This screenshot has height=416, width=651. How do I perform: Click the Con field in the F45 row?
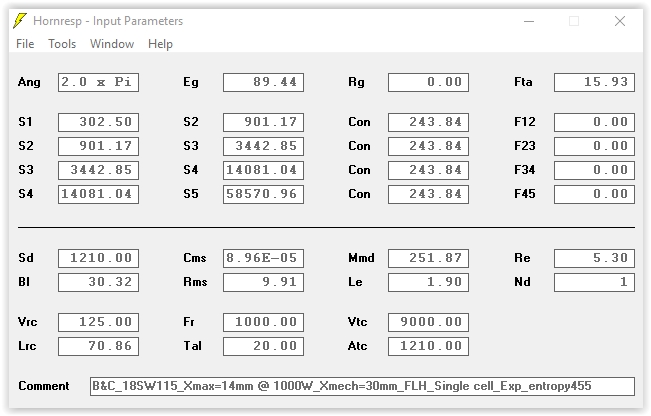(428, 194)
